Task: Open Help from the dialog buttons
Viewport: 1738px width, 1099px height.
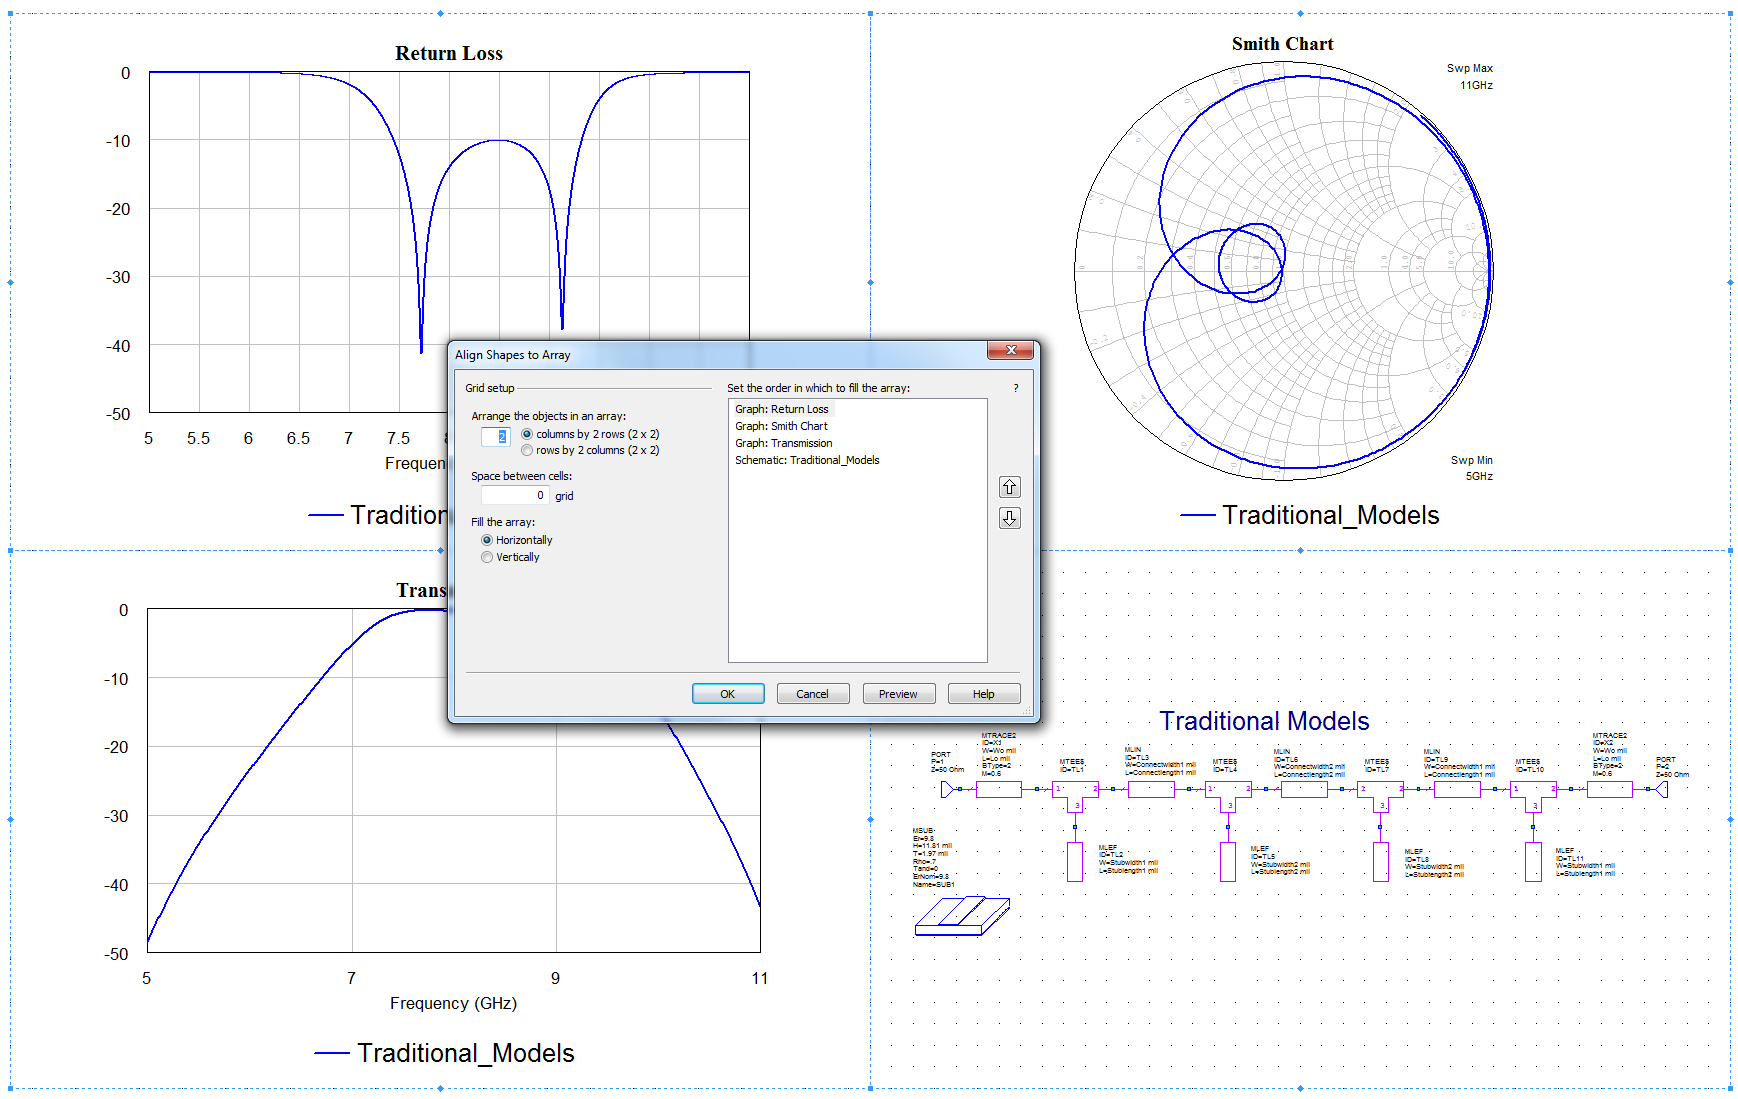Action: (x=984, y=694)
